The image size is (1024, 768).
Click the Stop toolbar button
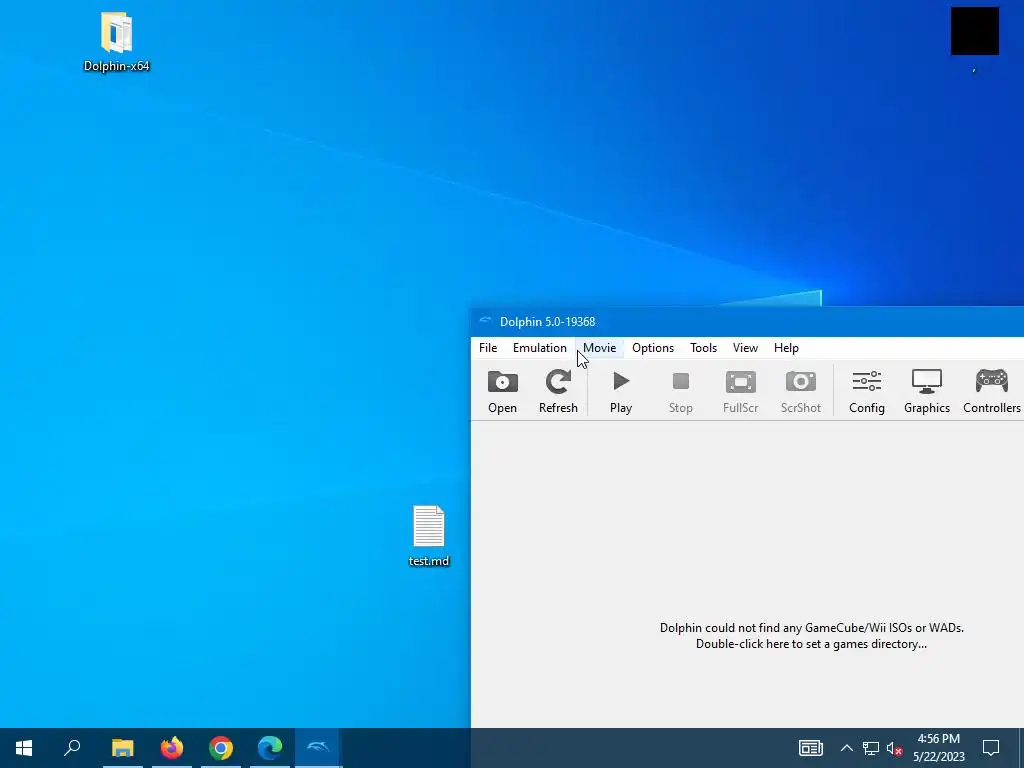click(680, 391)
